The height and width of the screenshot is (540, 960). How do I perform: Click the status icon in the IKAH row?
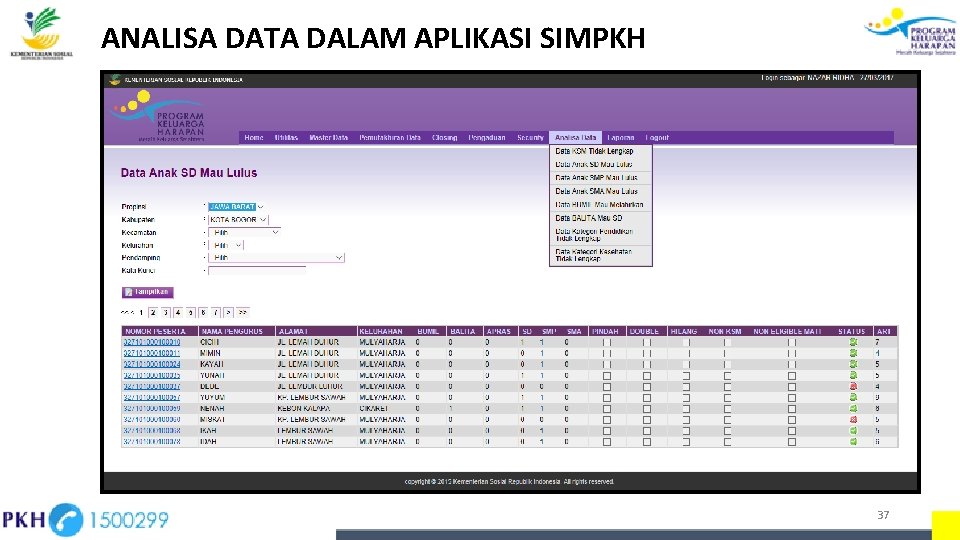(853, 430)
